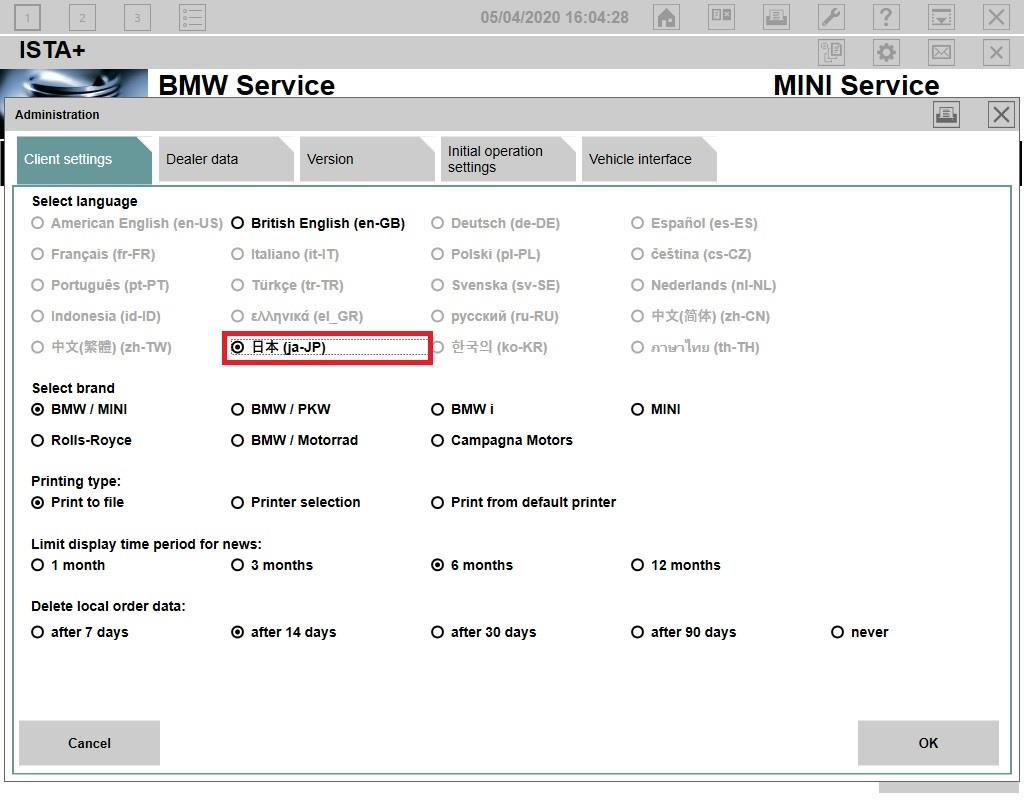Viewport: 1024px width, 800px height.
Task: Select Português (pt-PT) language
Action: [100, 285]
